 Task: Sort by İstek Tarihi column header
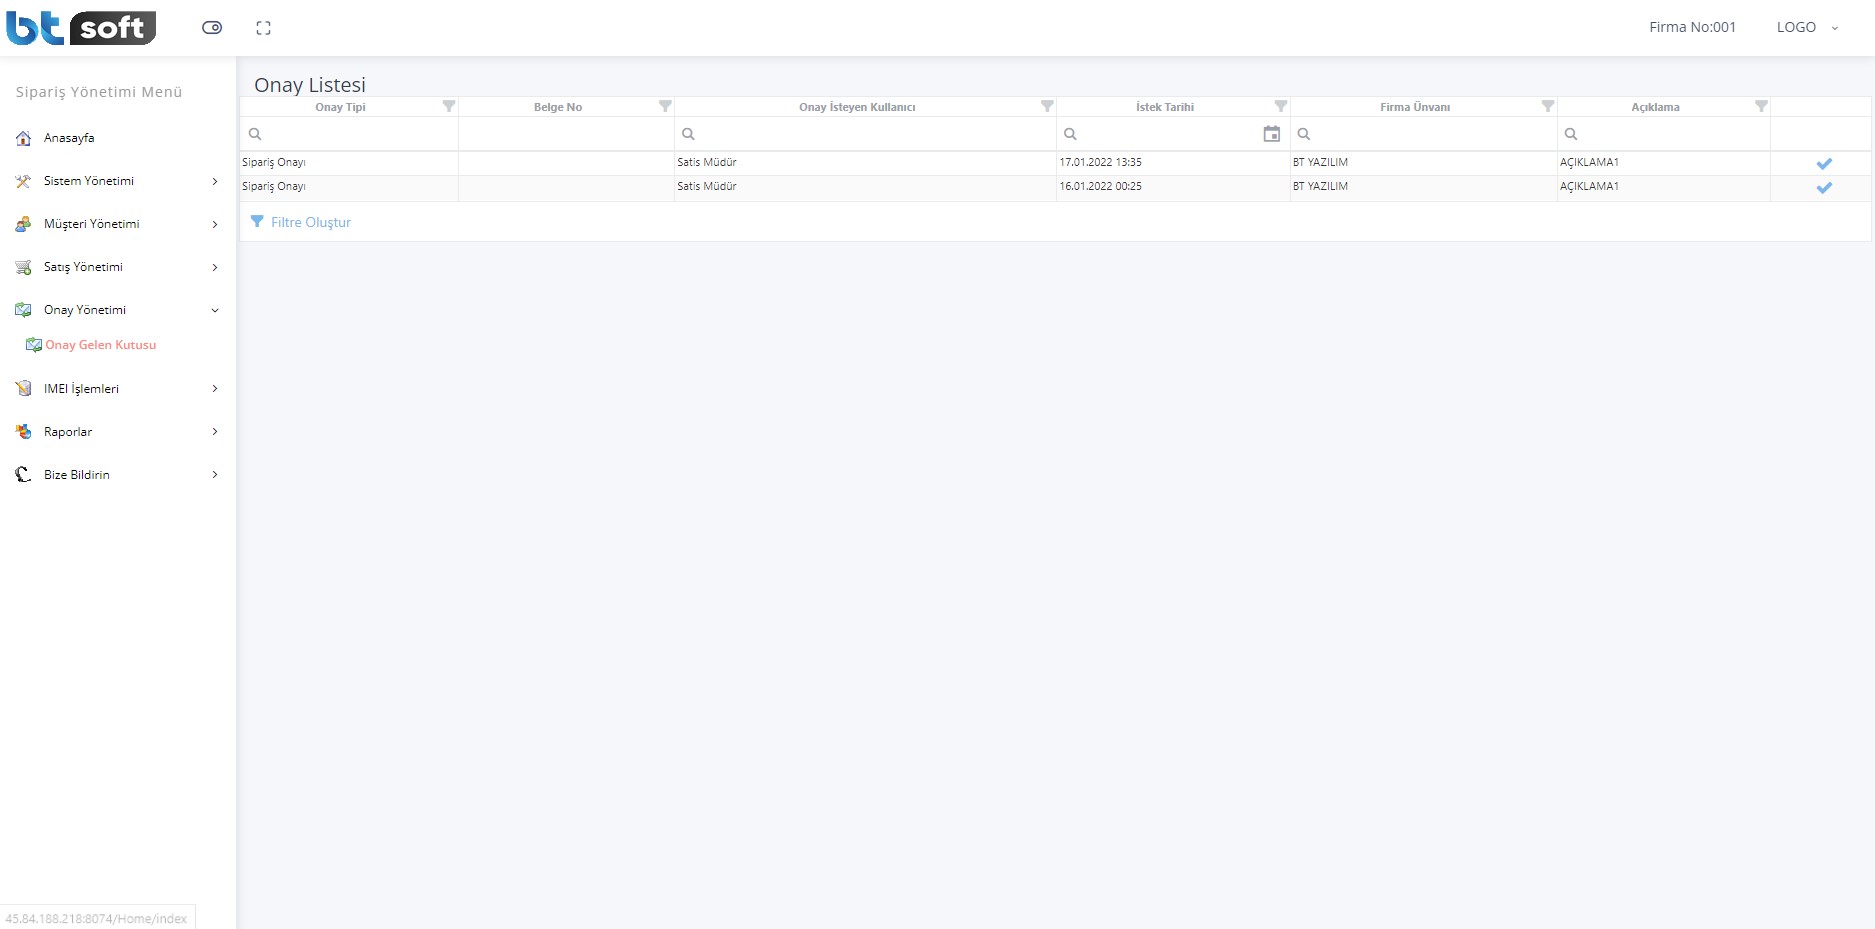point(1165,107)
